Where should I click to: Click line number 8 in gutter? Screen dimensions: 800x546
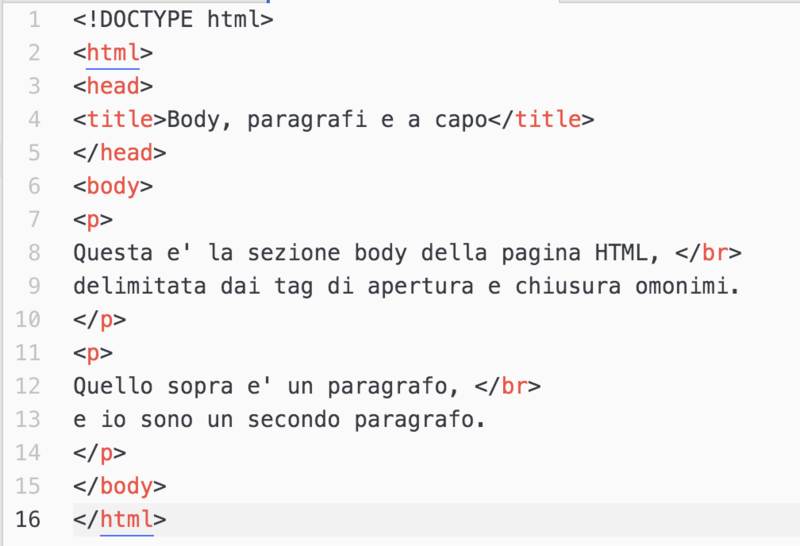tap(34, 253)
